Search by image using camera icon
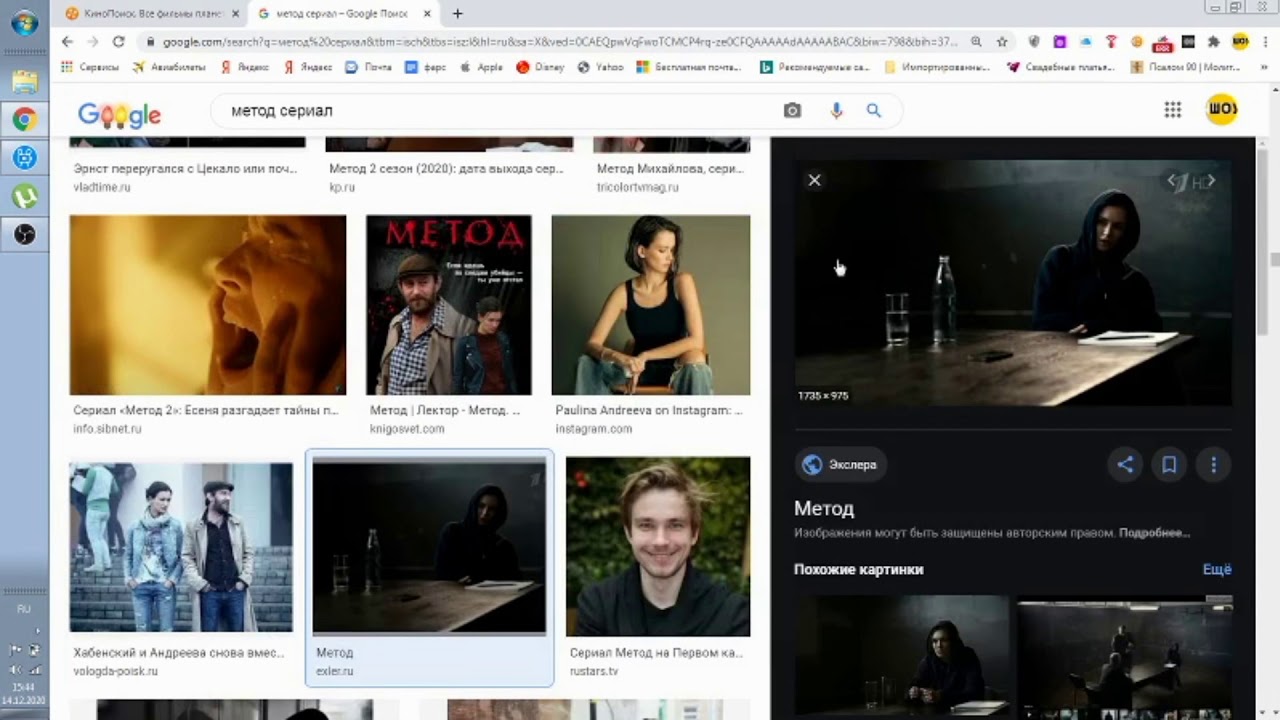Image resolution: width=1280 pixels, height=720 pixels. point(792,111)
